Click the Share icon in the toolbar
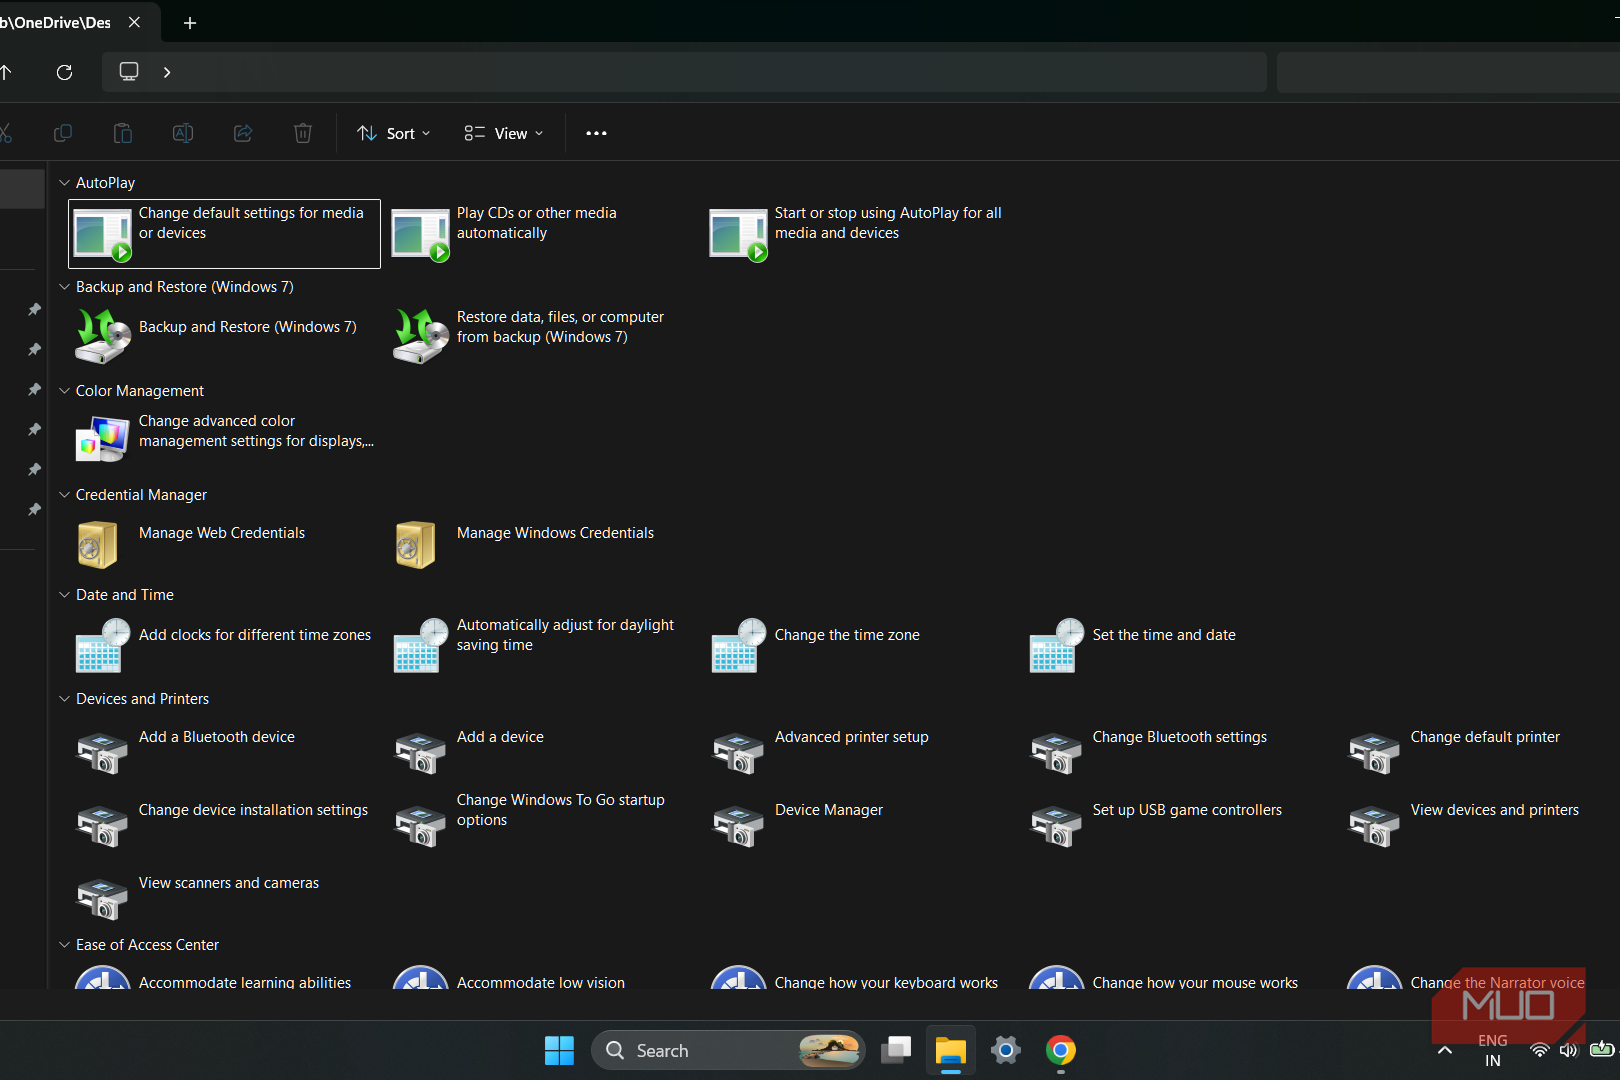This screenshot has height=1080, width=1620. pyautogui.click(x=243, y=133)
